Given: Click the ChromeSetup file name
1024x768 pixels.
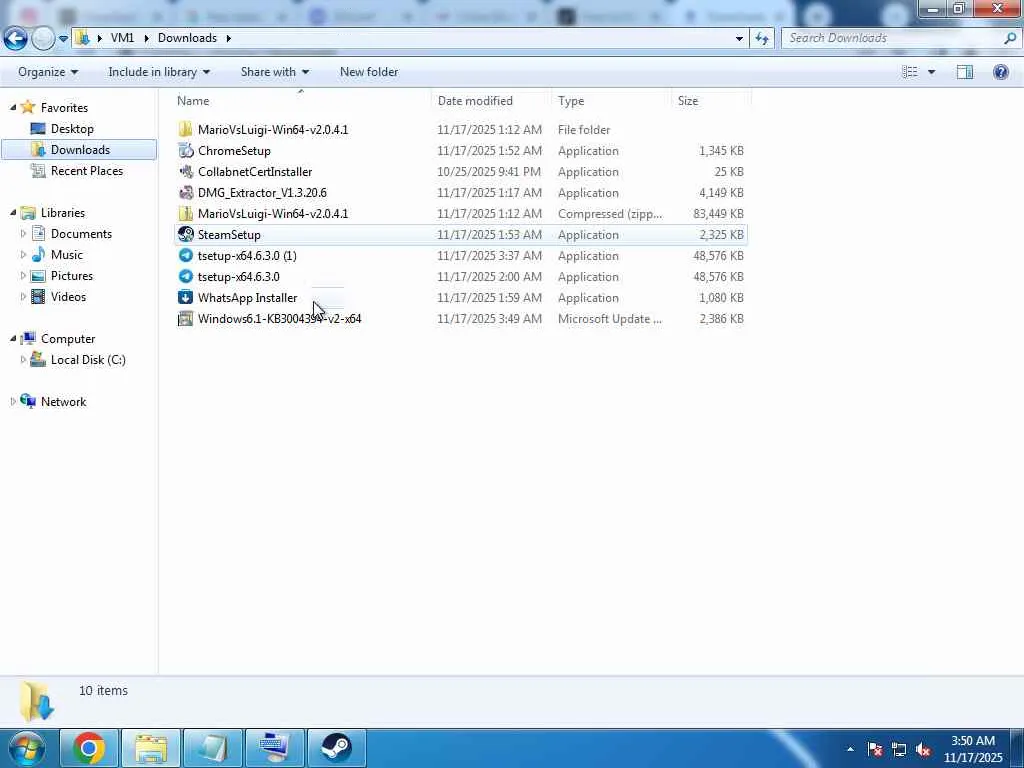Looking at the screenshot, I should pyautogui.click(x=234, y=150).
